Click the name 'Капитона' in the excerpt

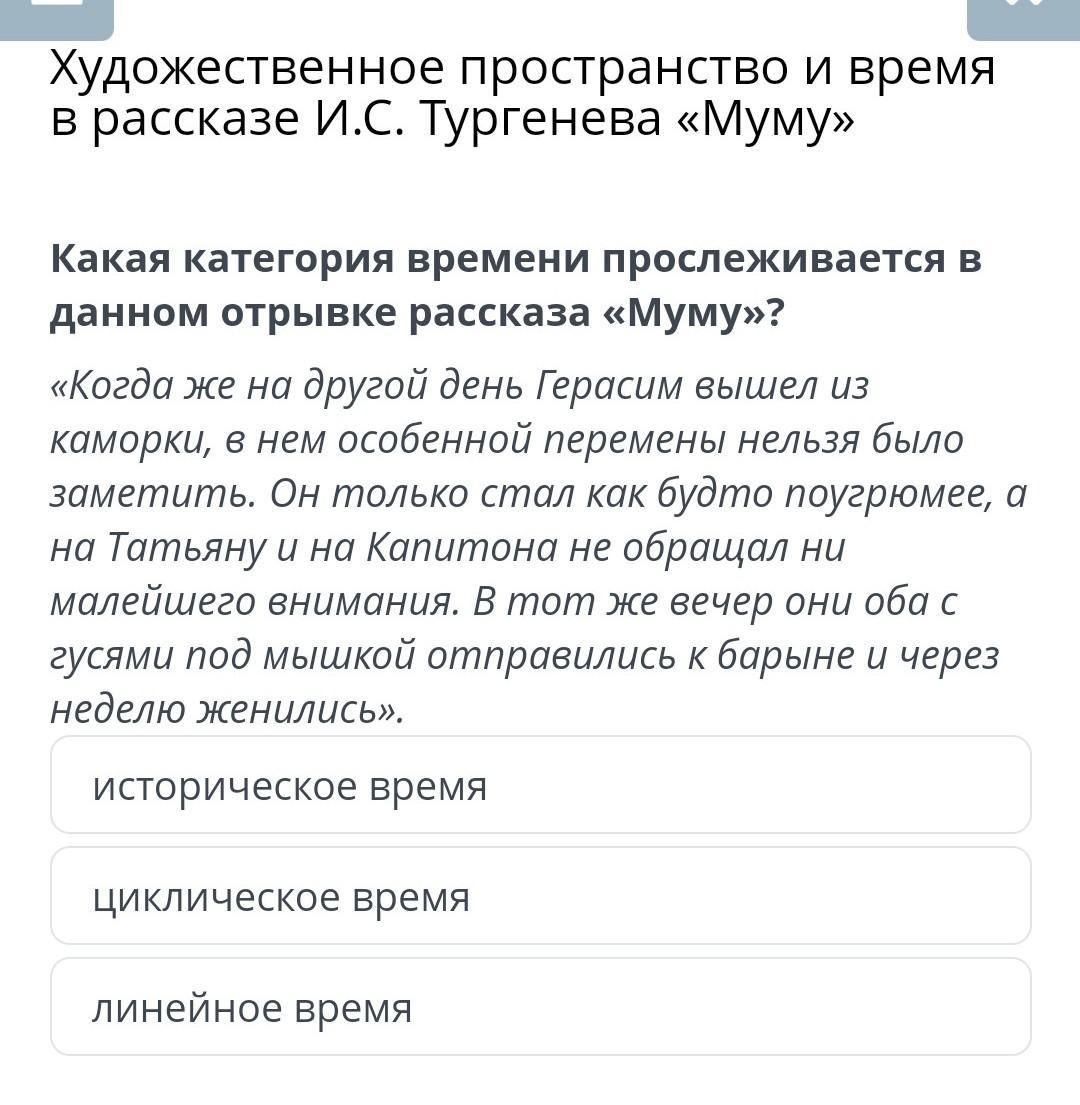coord(461,547)
